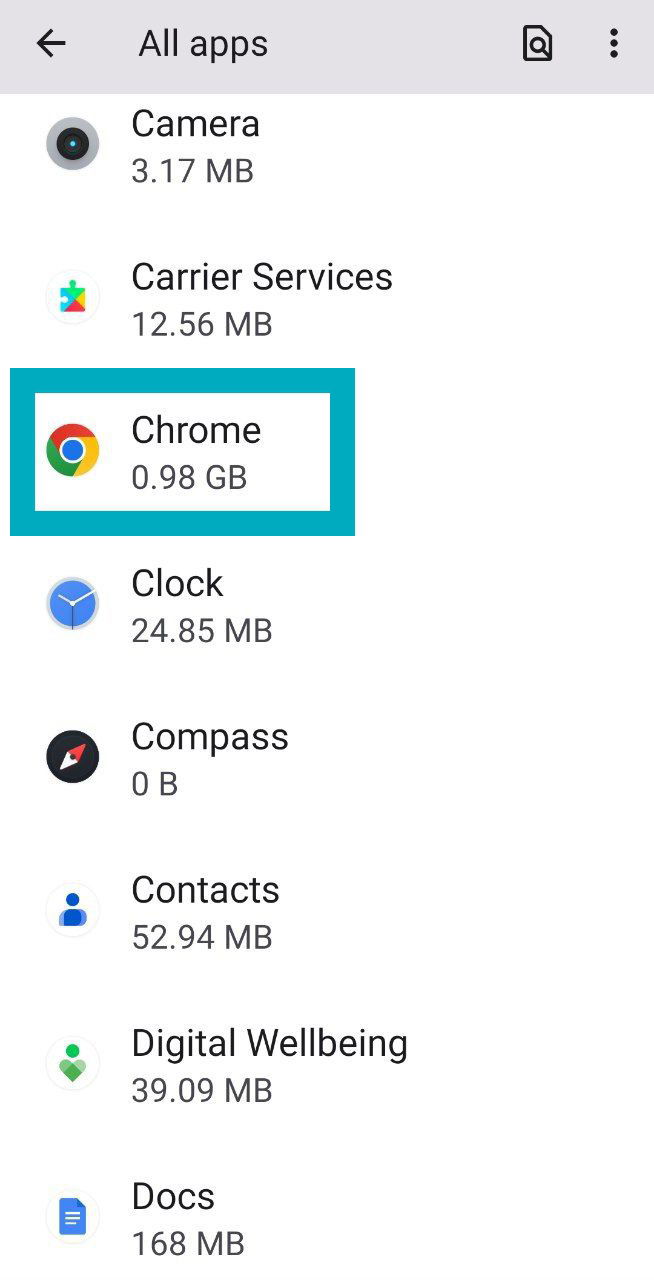Open the search apps icon
Screen dimensions: 654x1280
click(537, 44)
